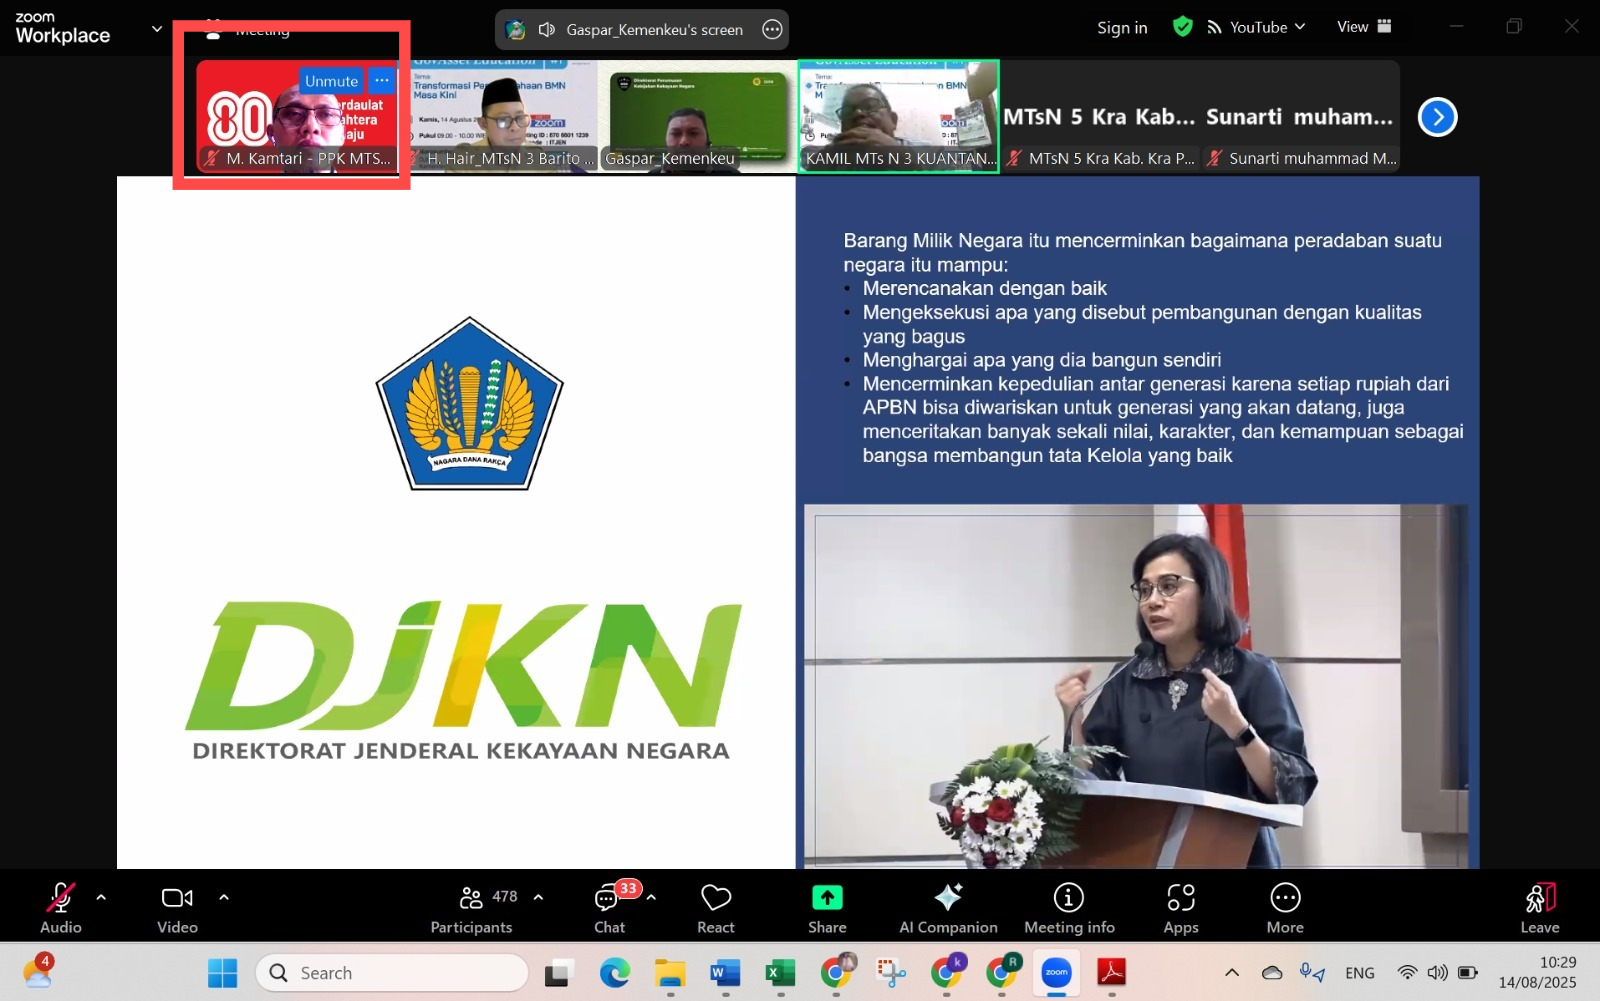The width and height of the screenshot is (1600, 1001).
Task: Show next participants with the arrow button
Action: [1437, 117]
